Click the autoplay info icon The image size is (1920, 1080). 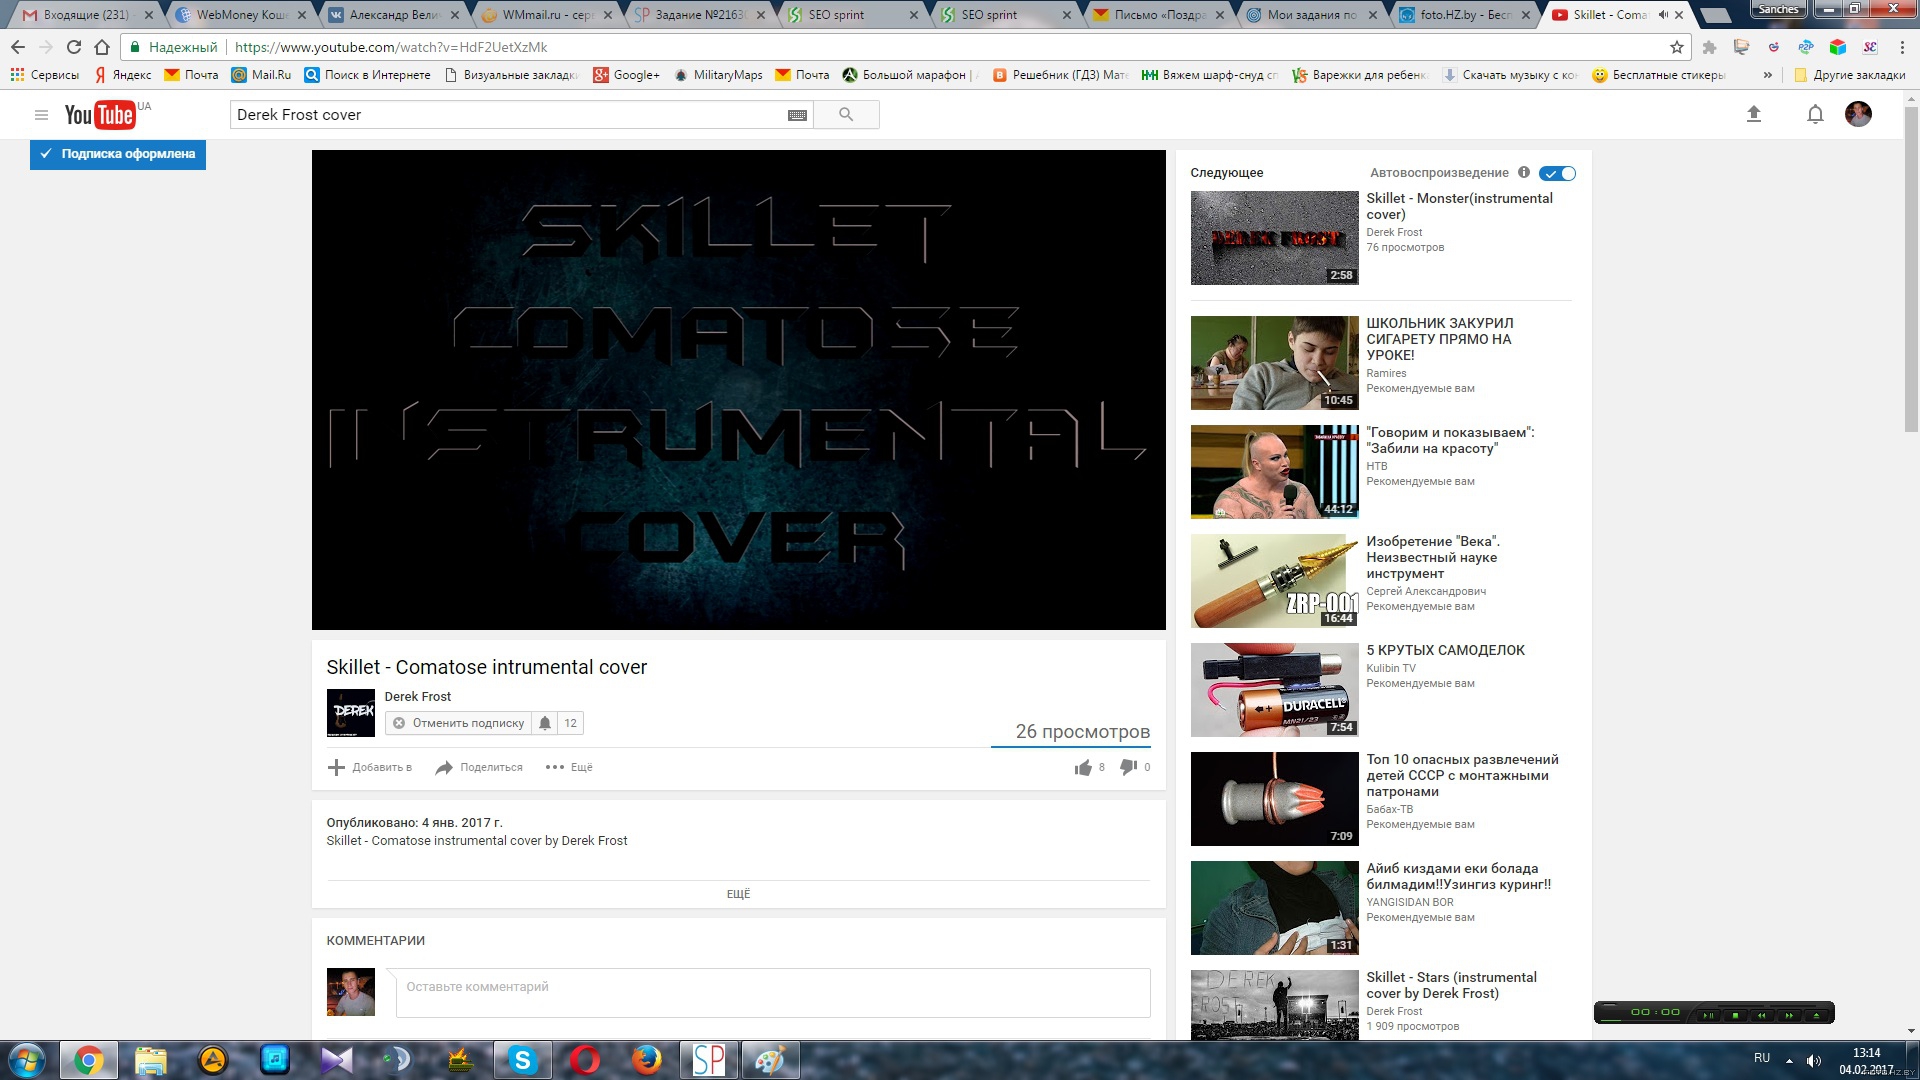click(x=1523, y=172)
